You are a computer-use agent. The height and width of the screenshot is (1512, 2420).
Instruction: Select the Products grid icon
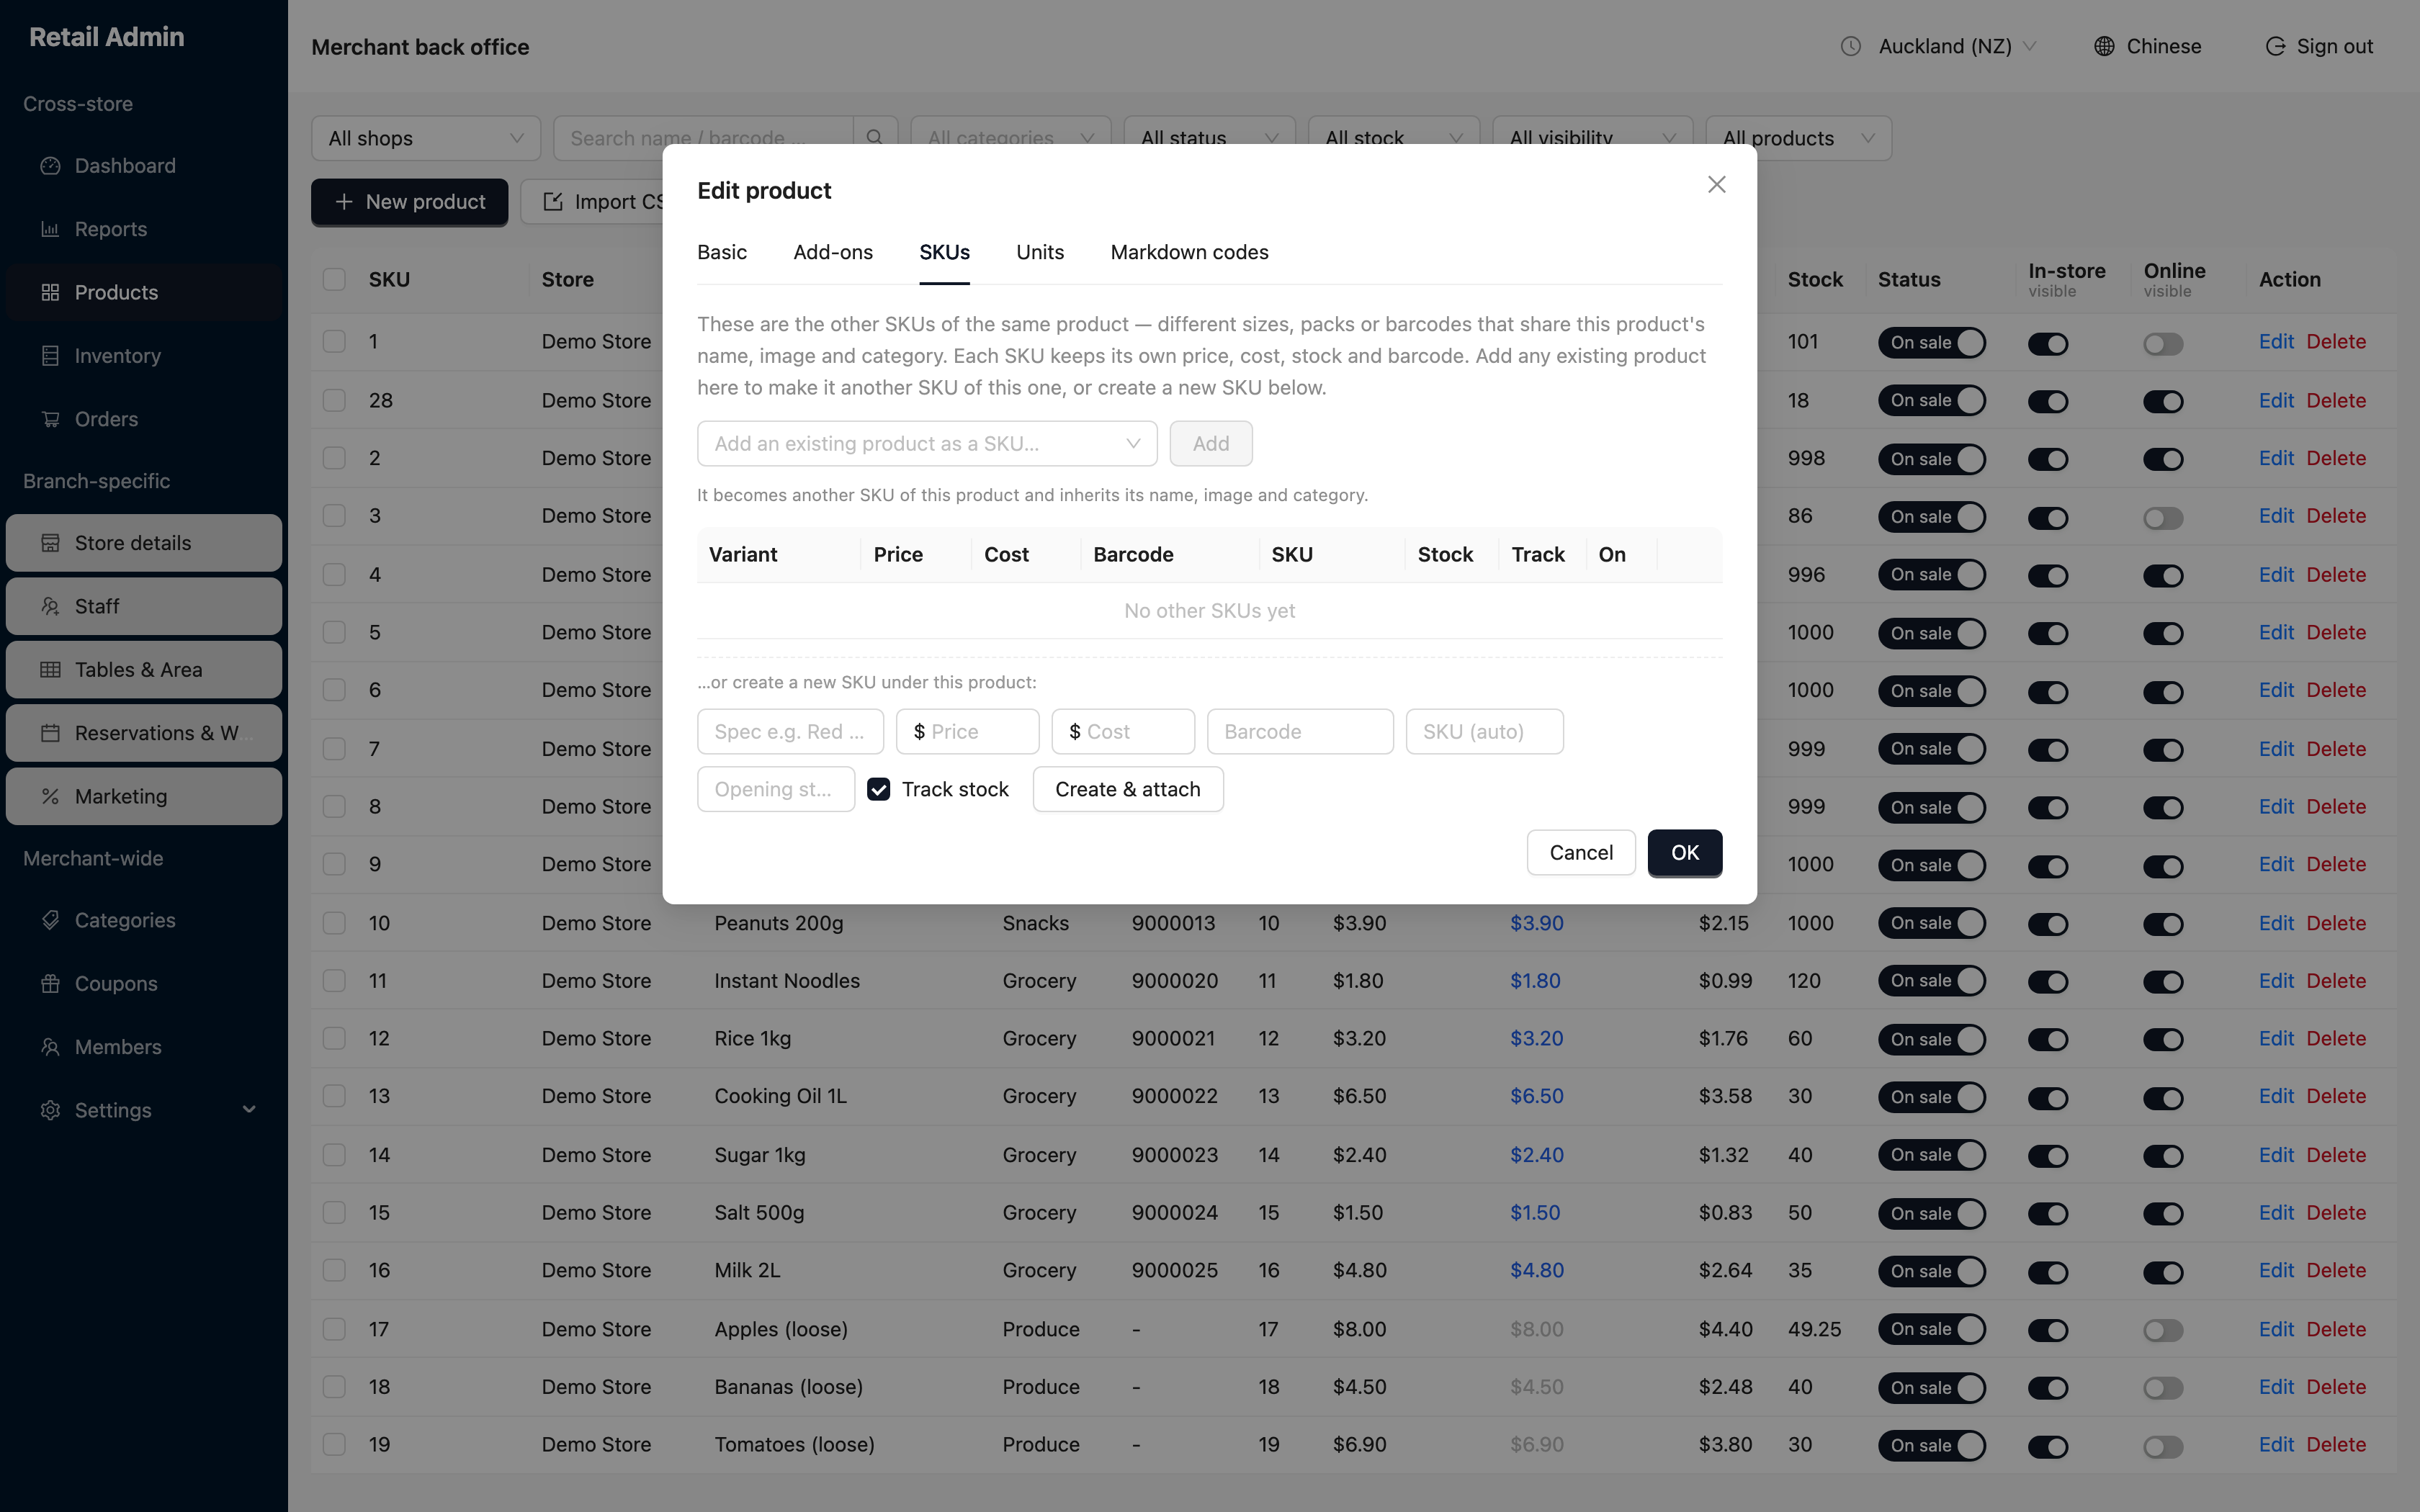(50, 292)
